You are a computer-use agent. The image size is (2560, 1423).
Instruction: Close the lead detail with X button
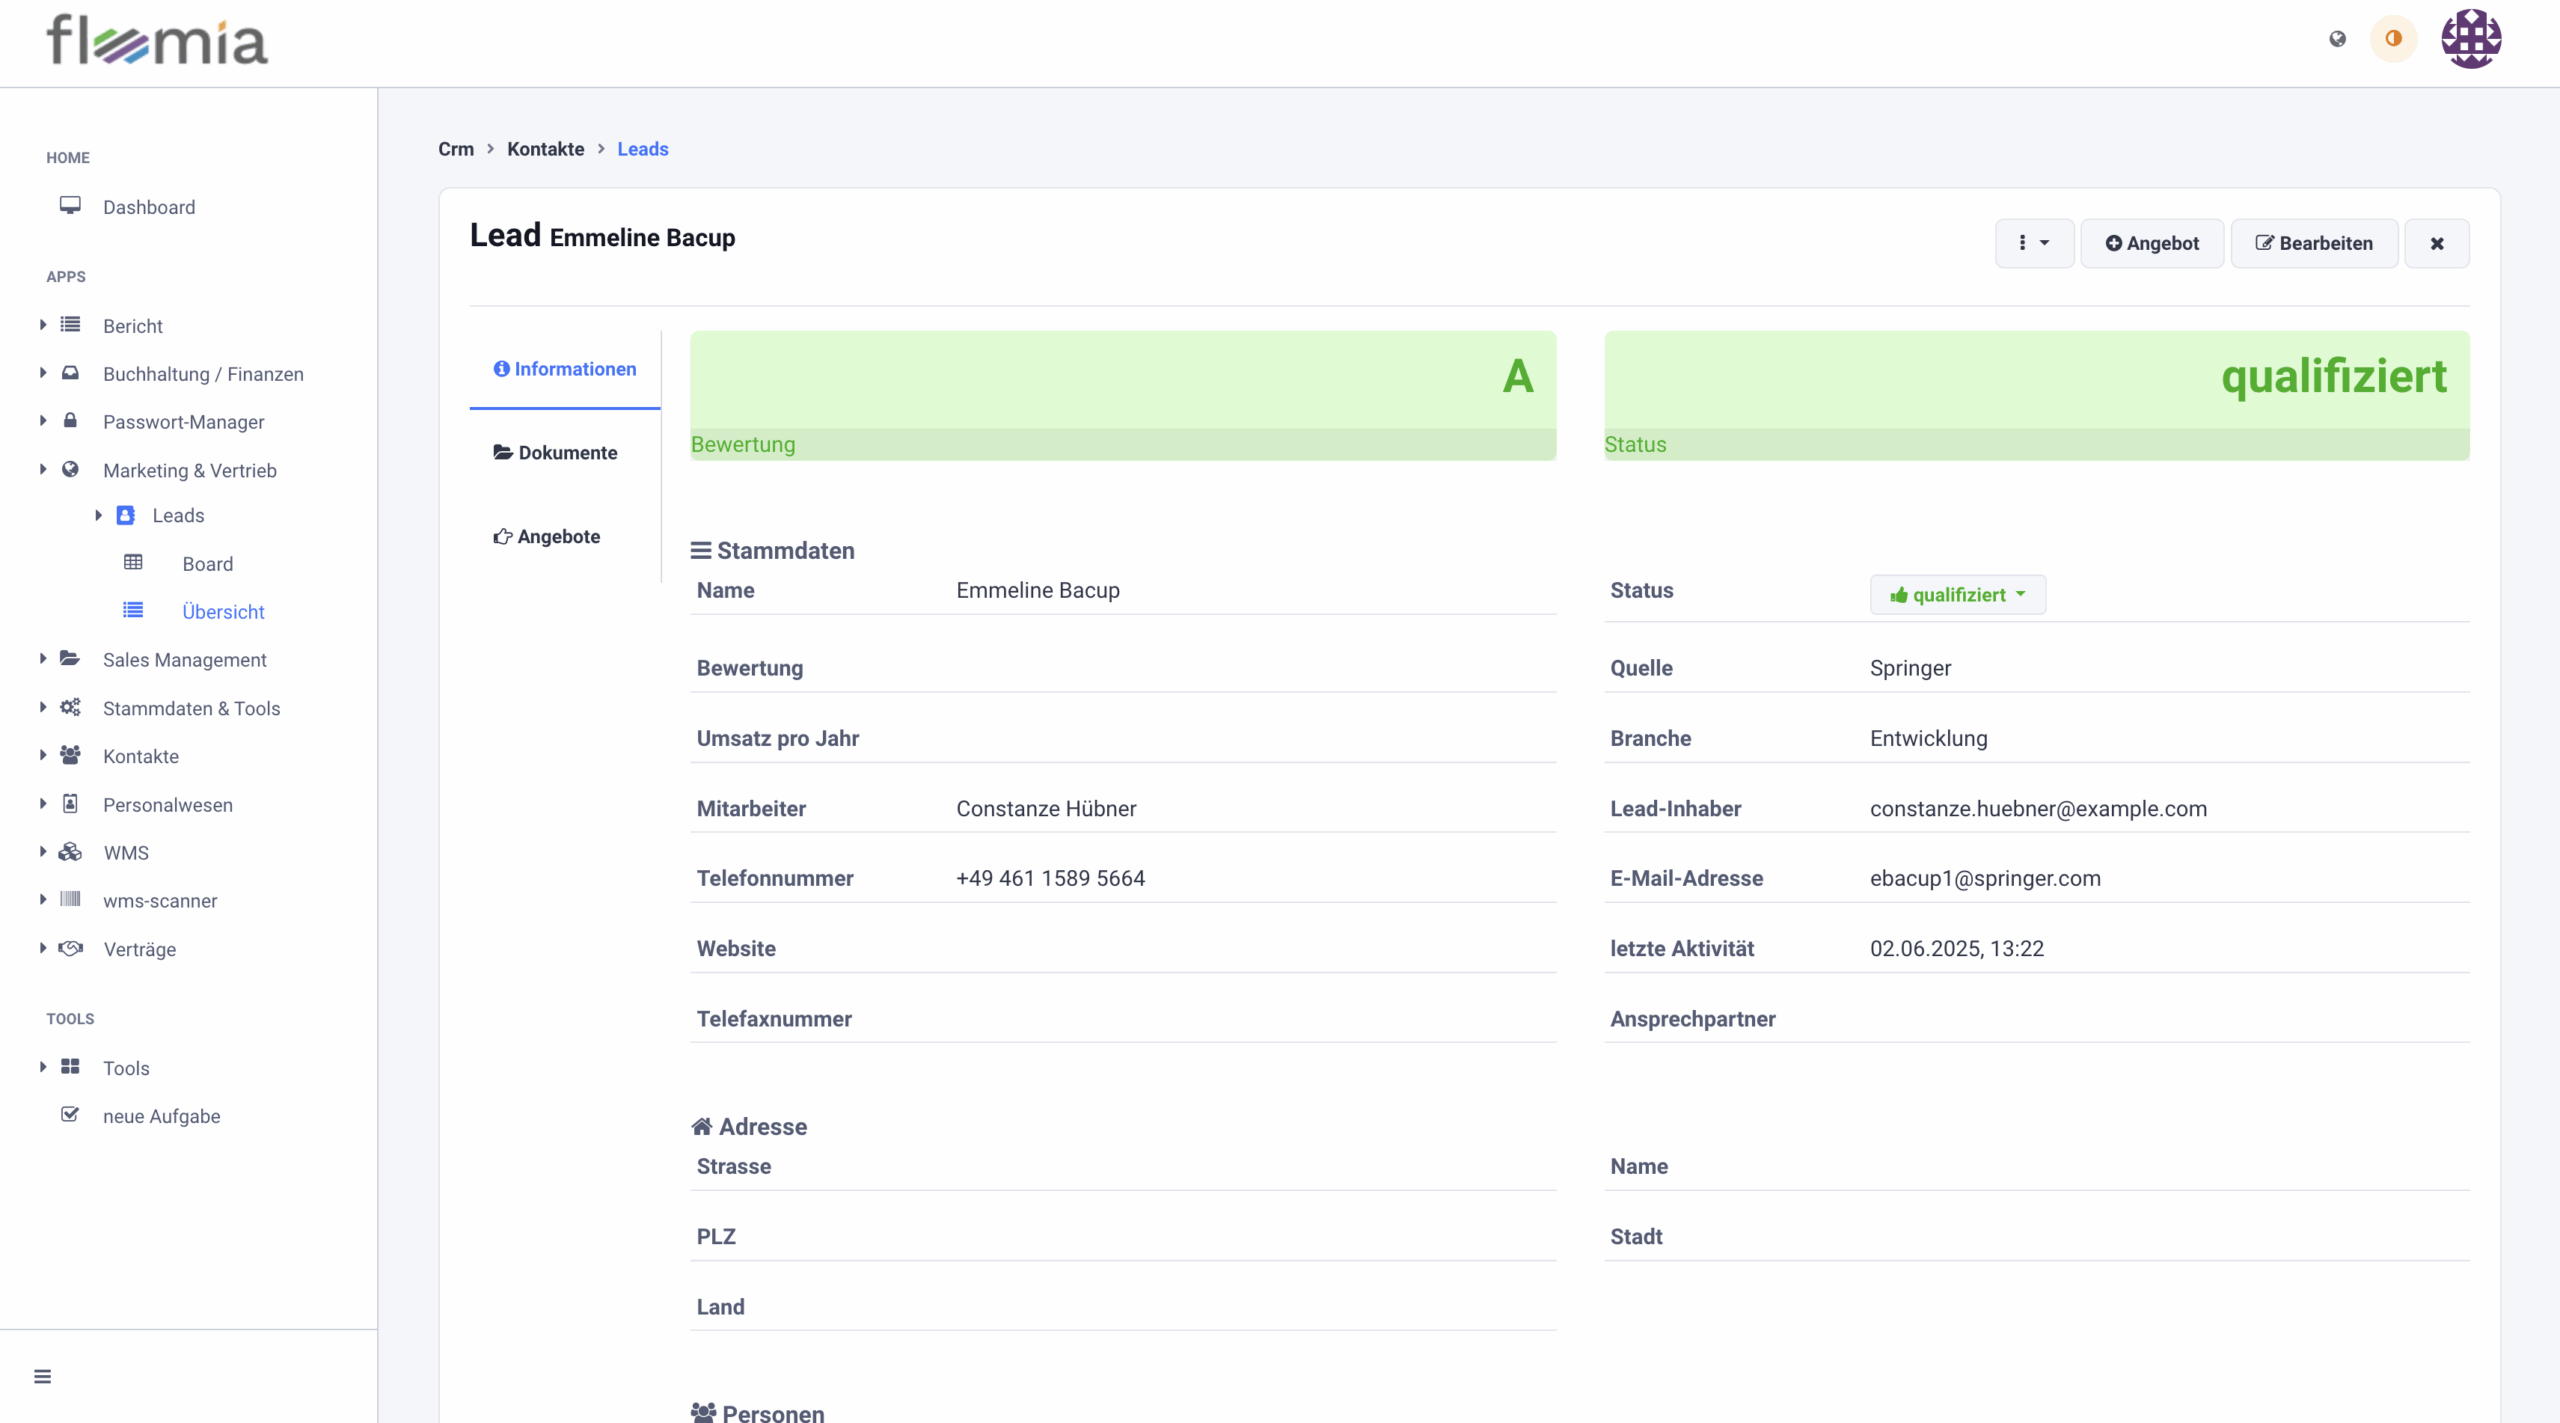2436,243
